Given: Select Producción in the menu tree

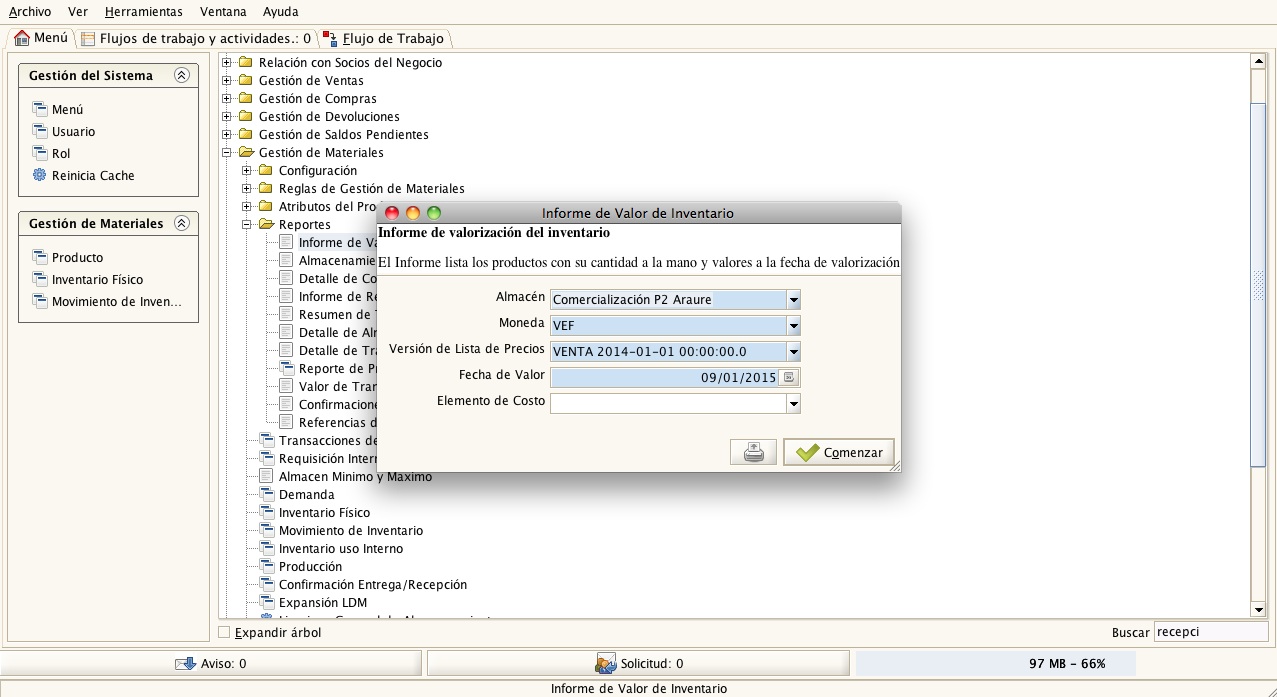Looking at the screenshot, I should (x=310, y=566).
